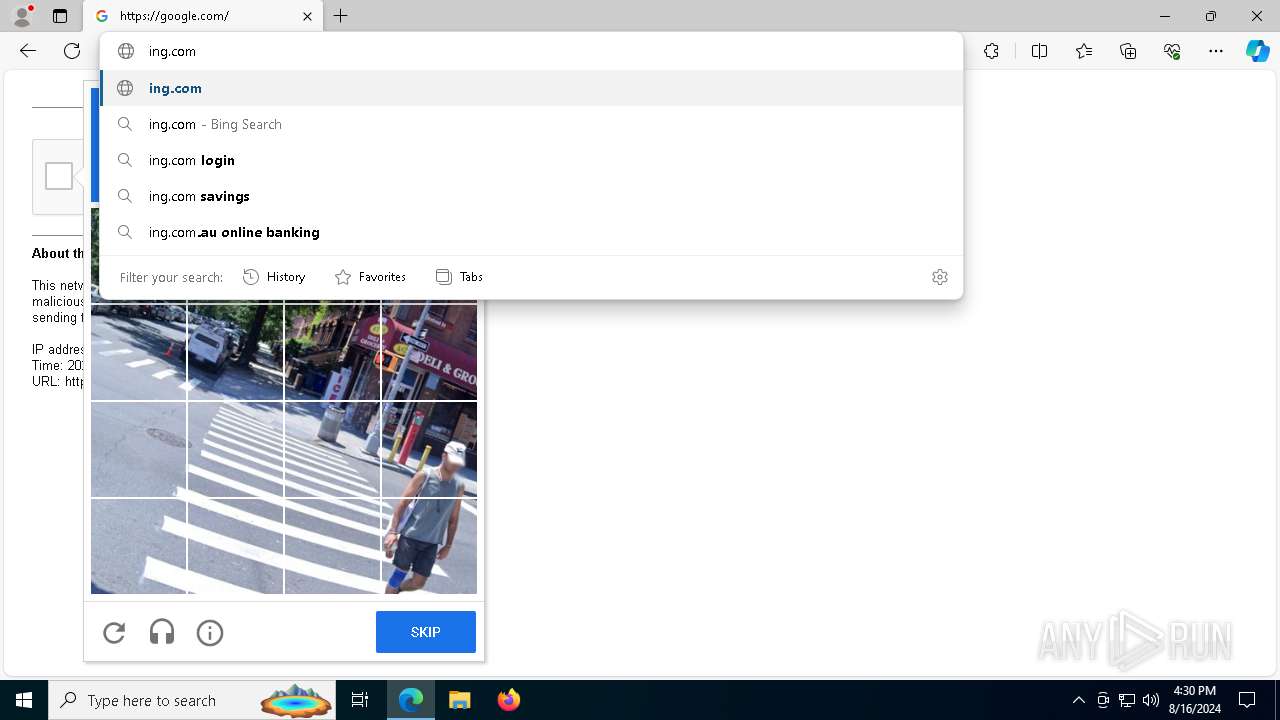The width and height of the screenshot is (1280, 720).
Task: Select captcha tile with man's legs
Action: click(429, 546)
